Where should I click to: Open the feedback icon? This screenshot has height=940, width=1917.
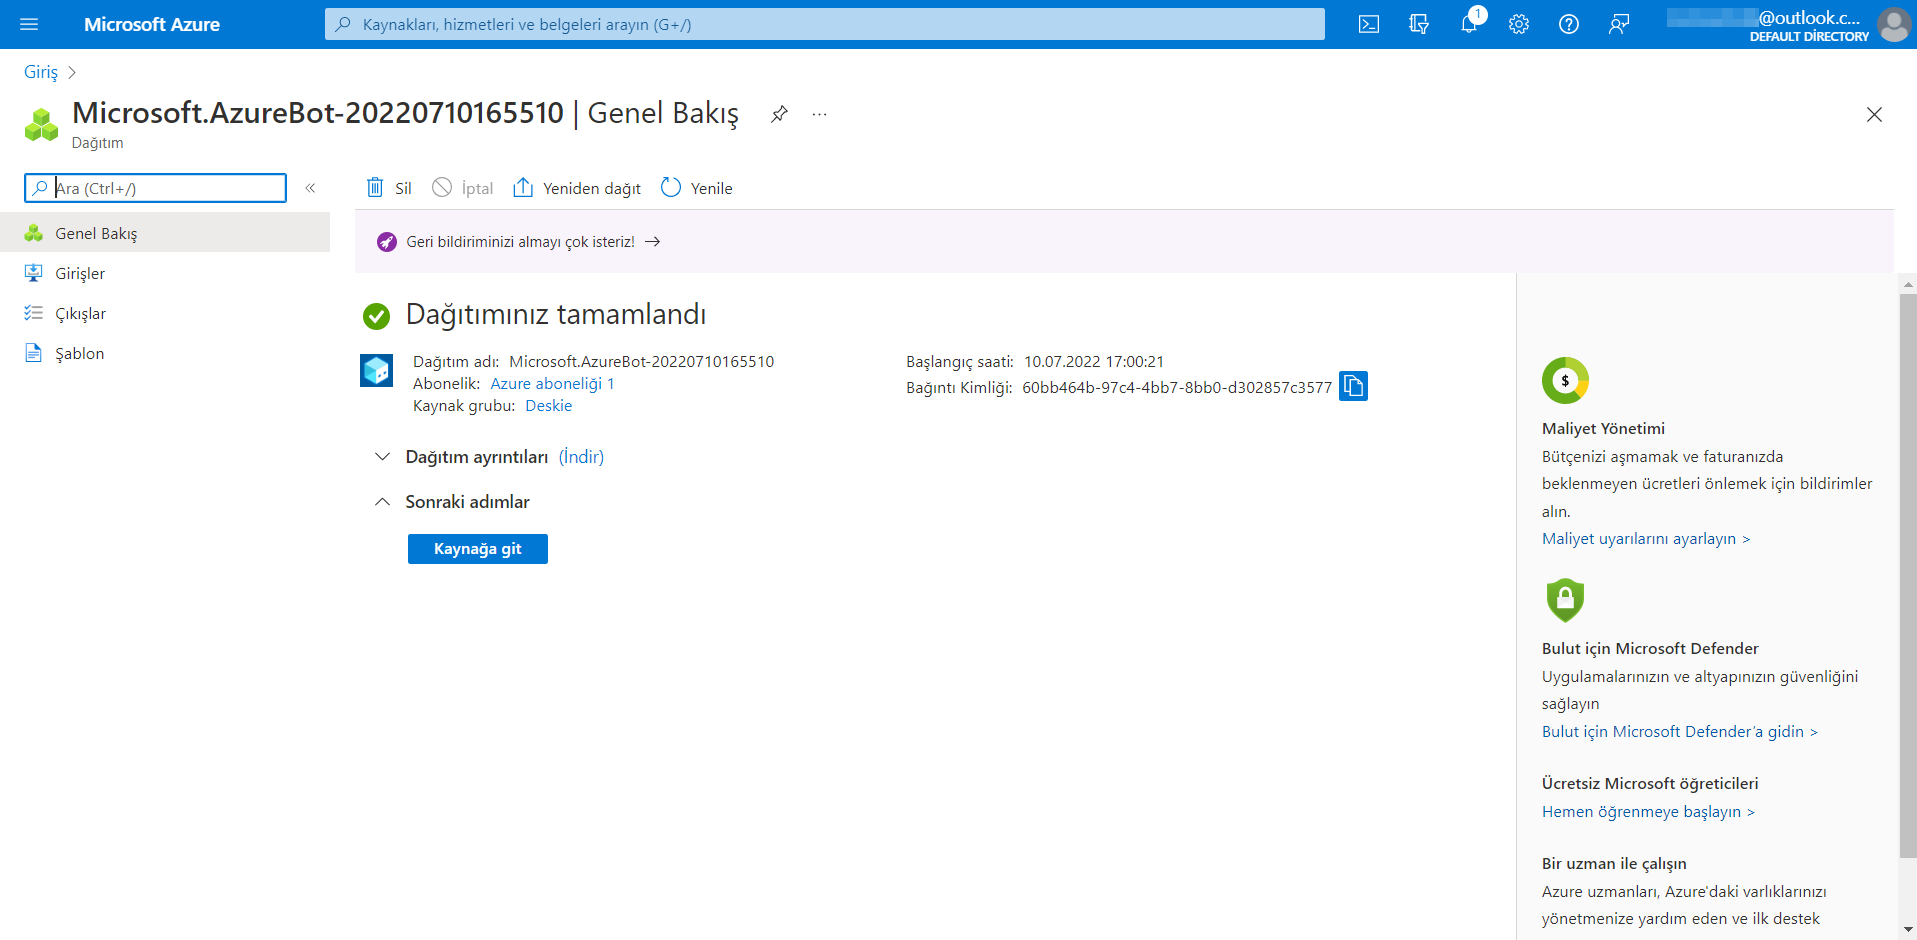(1619, 24)
